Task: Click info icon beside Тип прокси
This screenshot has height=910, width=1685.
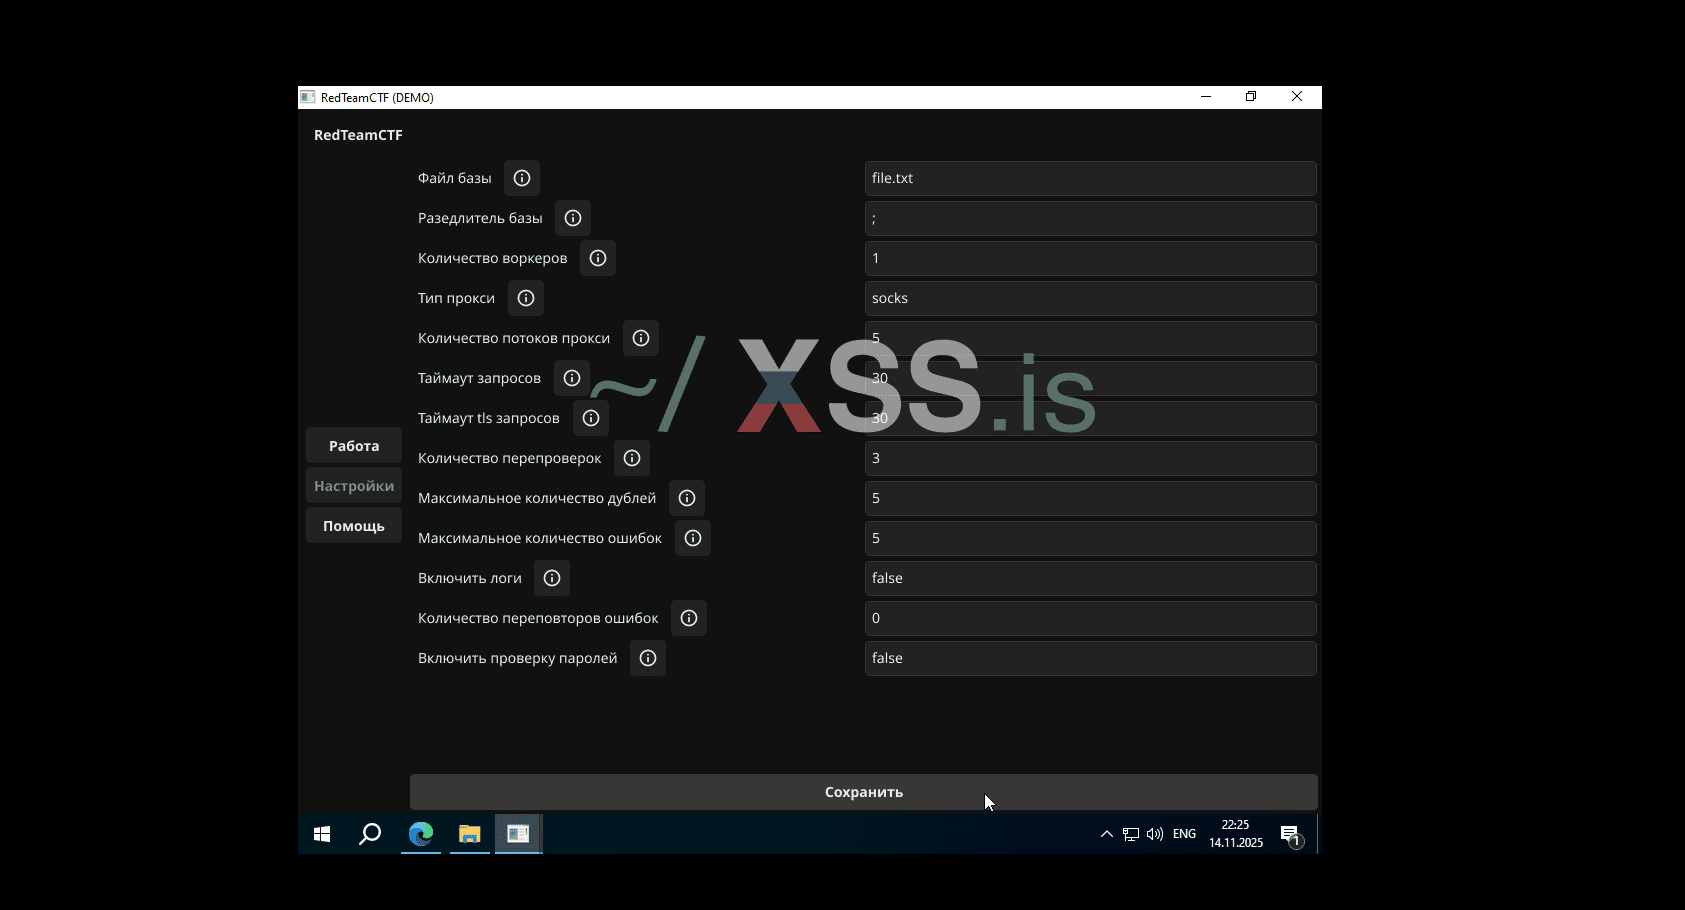Action: click(x=526, y=298)
